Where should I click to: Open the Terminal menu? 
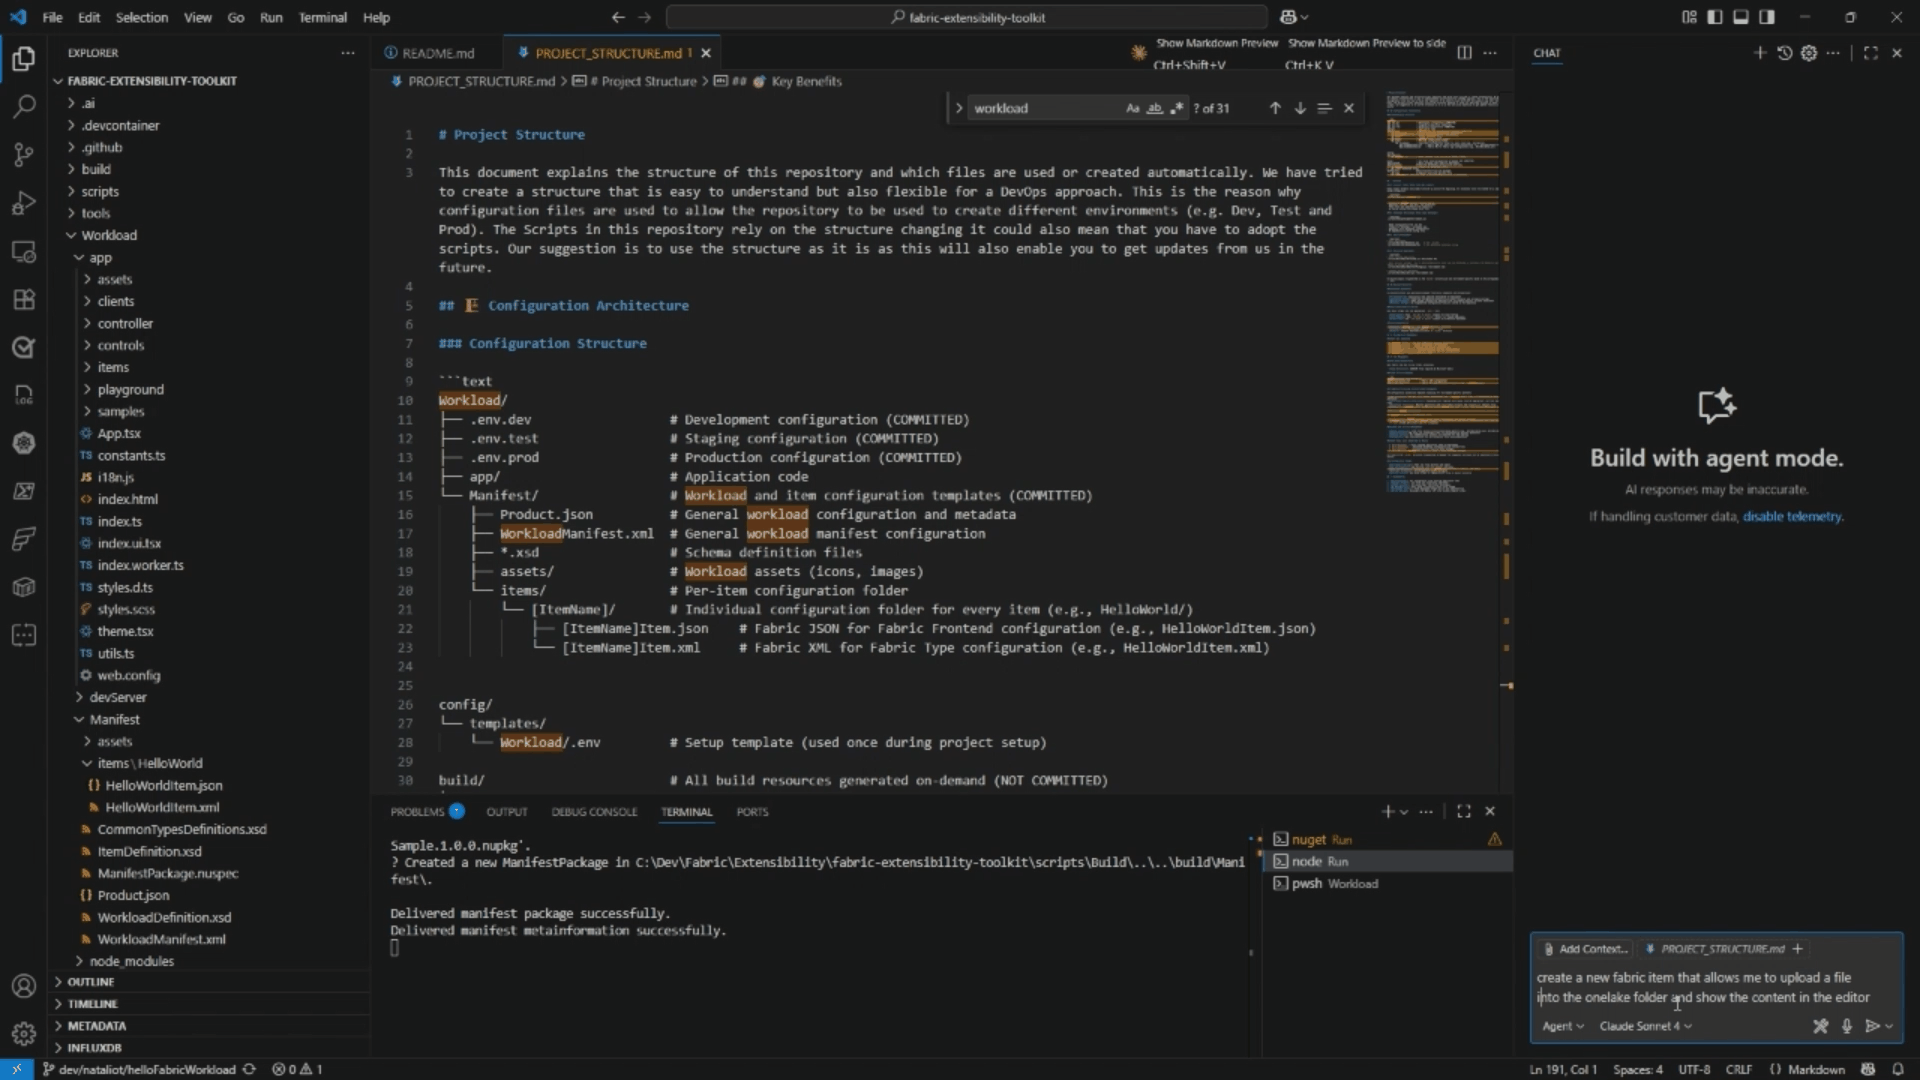click(322, 17)
